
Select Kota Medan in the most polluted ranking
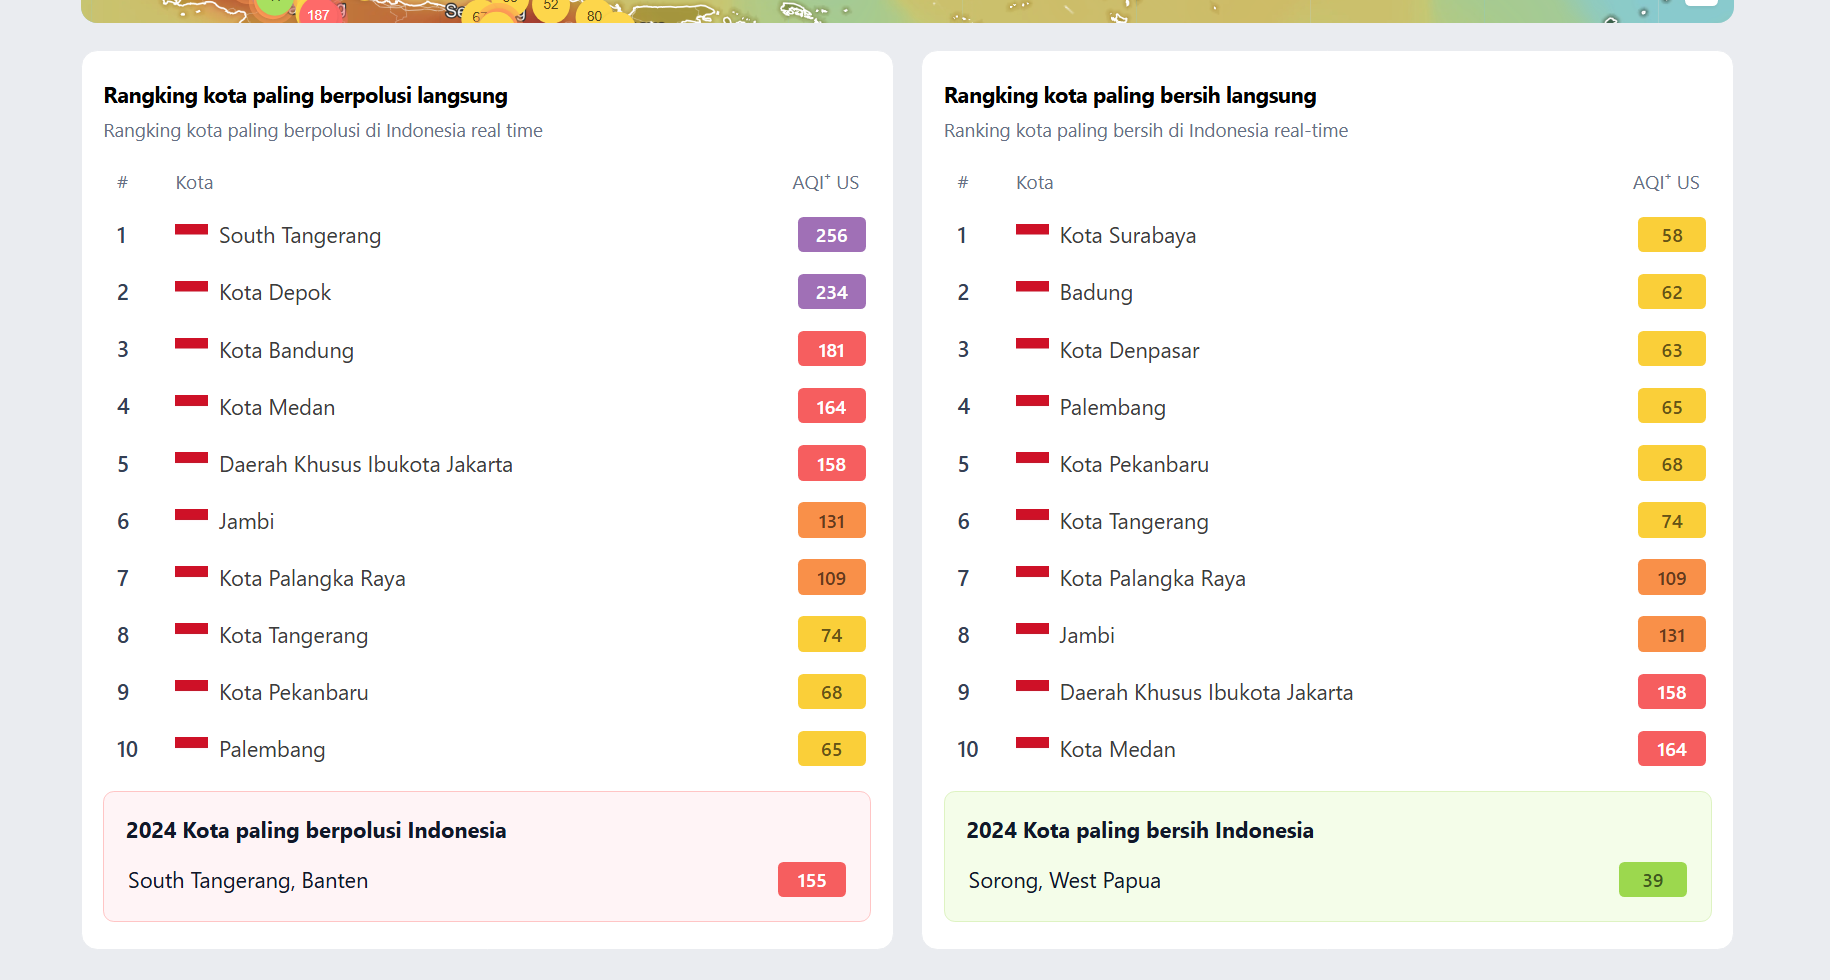click(277, 407)
